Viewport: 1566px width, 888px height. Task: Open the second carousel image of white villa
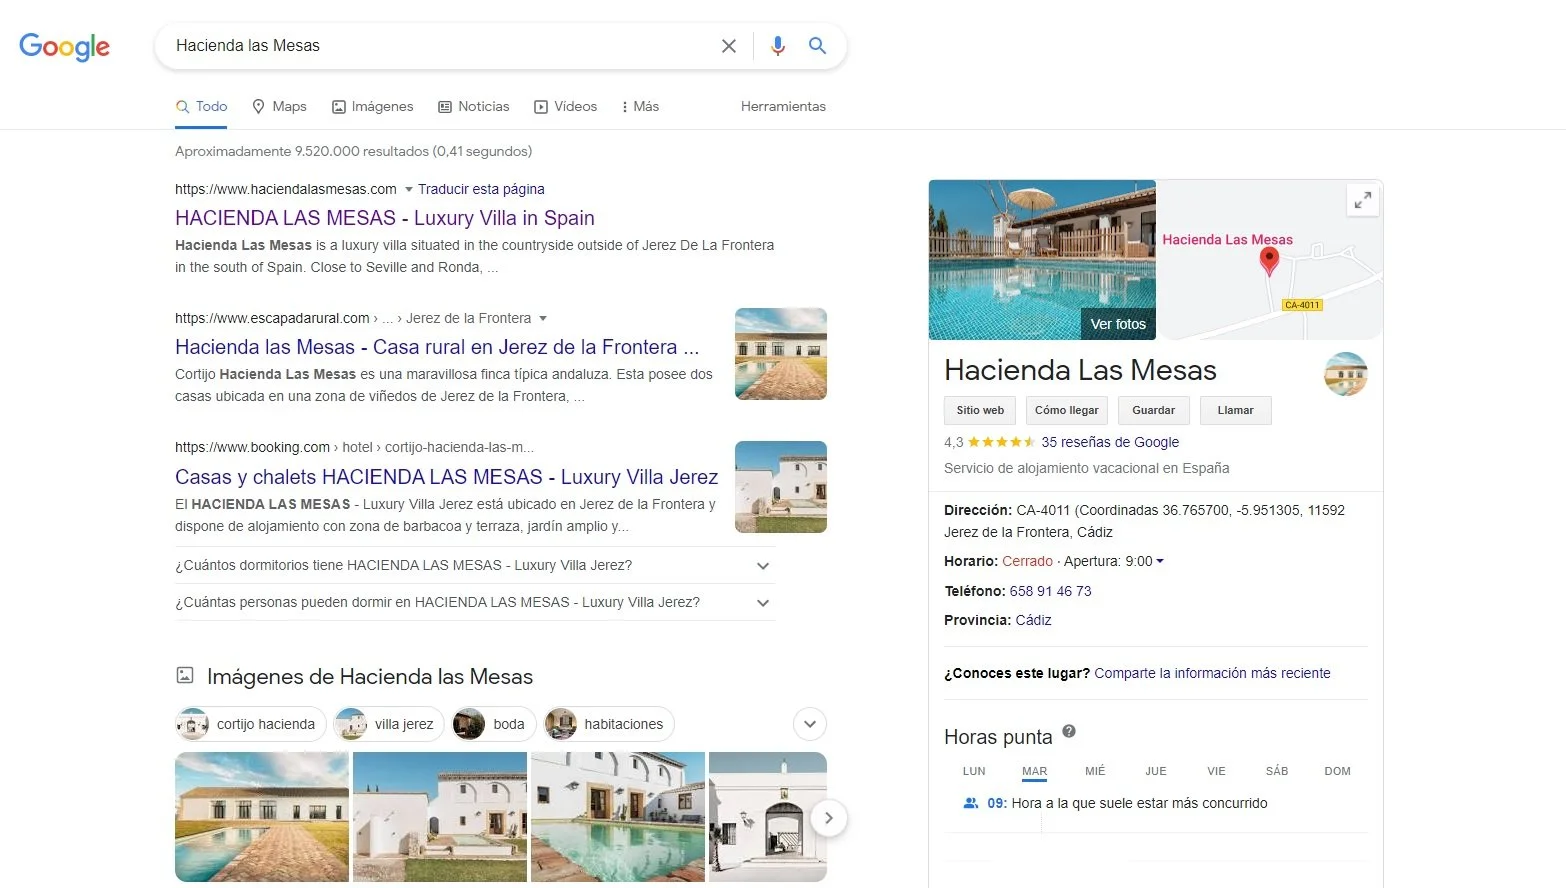(x=440, y=817)
